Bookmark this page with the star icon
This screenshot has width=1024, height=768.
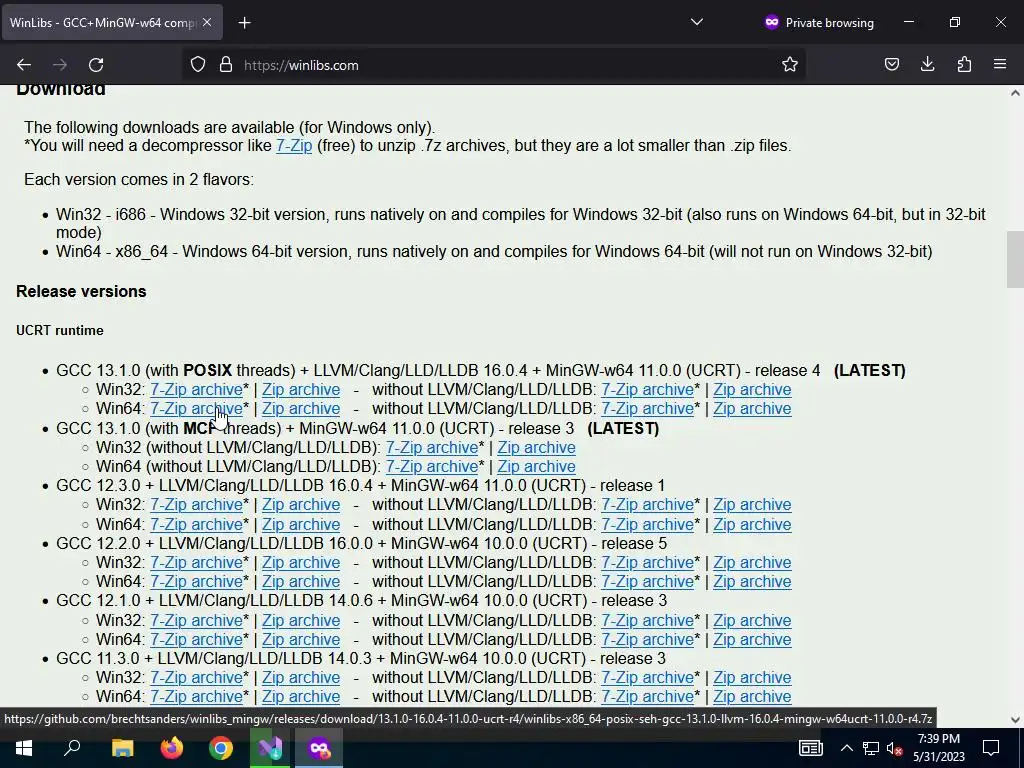coord(790,65)
